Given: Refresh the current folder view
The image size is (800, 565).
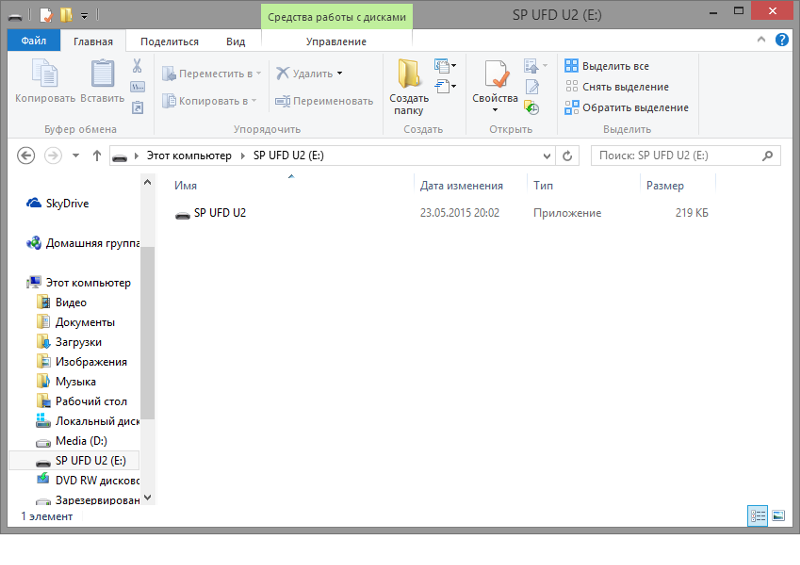Looking at the screenshot, I should click(x=568, y=156).
